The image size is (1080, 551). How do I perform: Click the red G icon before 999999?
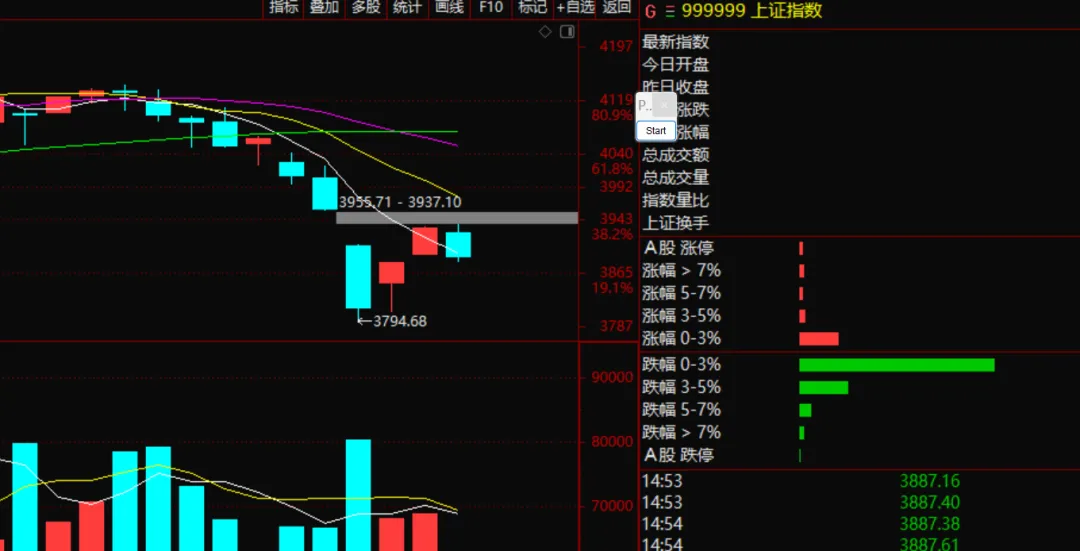coord(650,11)
